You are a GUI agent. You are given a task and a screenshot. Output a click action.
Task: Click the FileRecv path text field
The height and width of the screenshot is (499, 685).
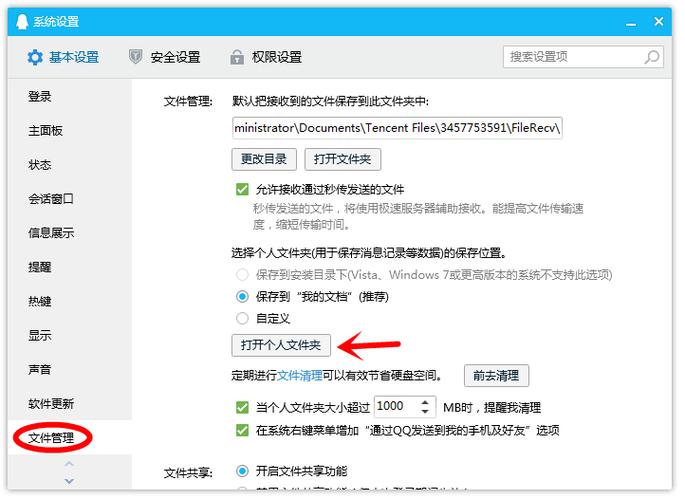coord(397,128)
